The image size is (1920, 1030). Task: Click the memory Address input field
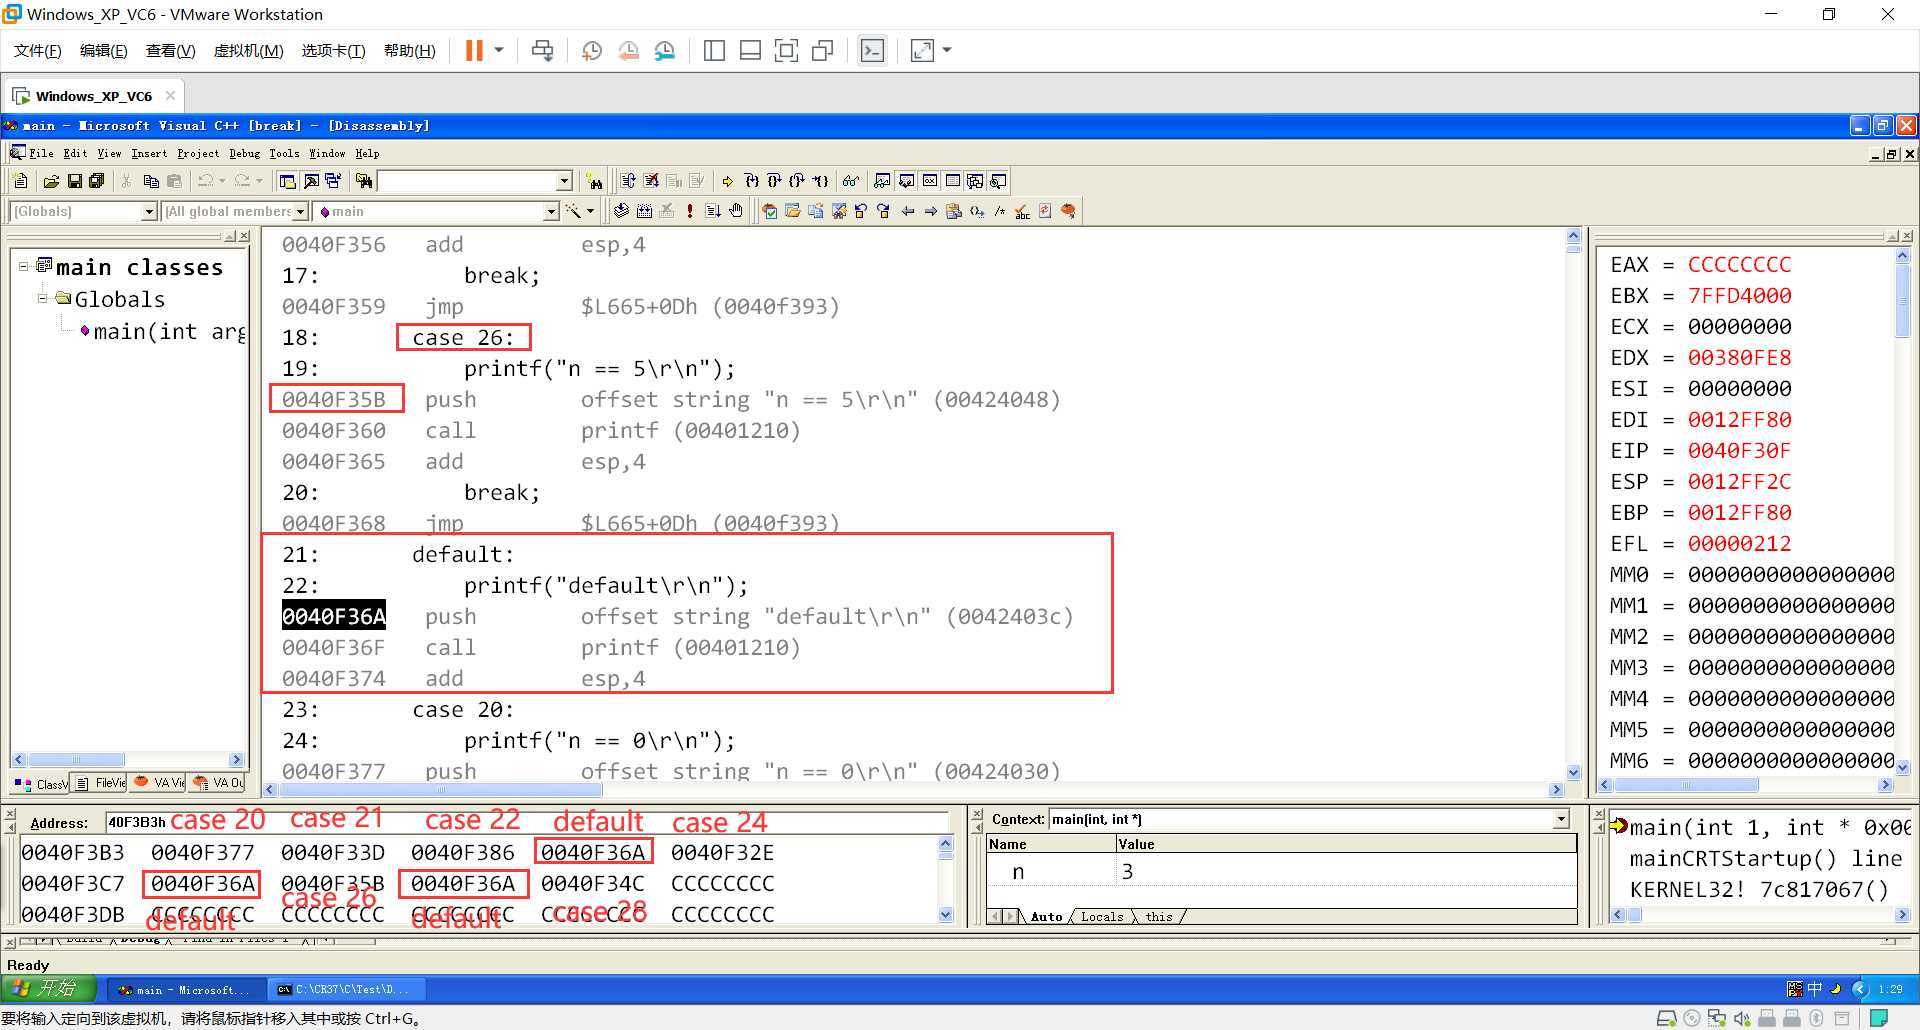pyautogui.click(x=526, y=822)
